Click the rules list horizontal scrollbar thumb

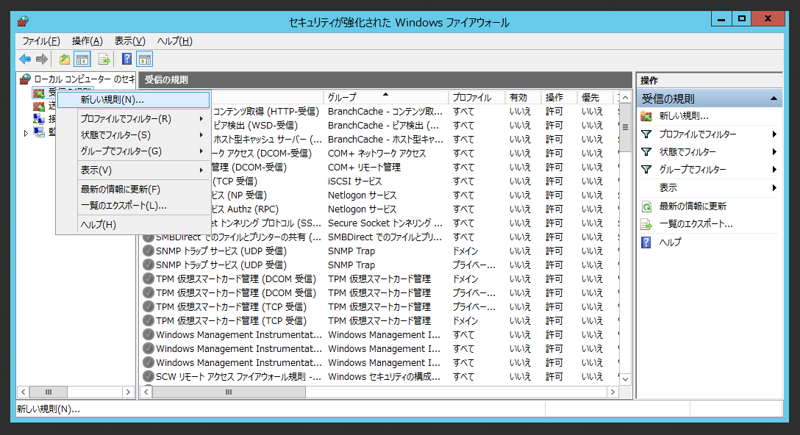point(229,392)
